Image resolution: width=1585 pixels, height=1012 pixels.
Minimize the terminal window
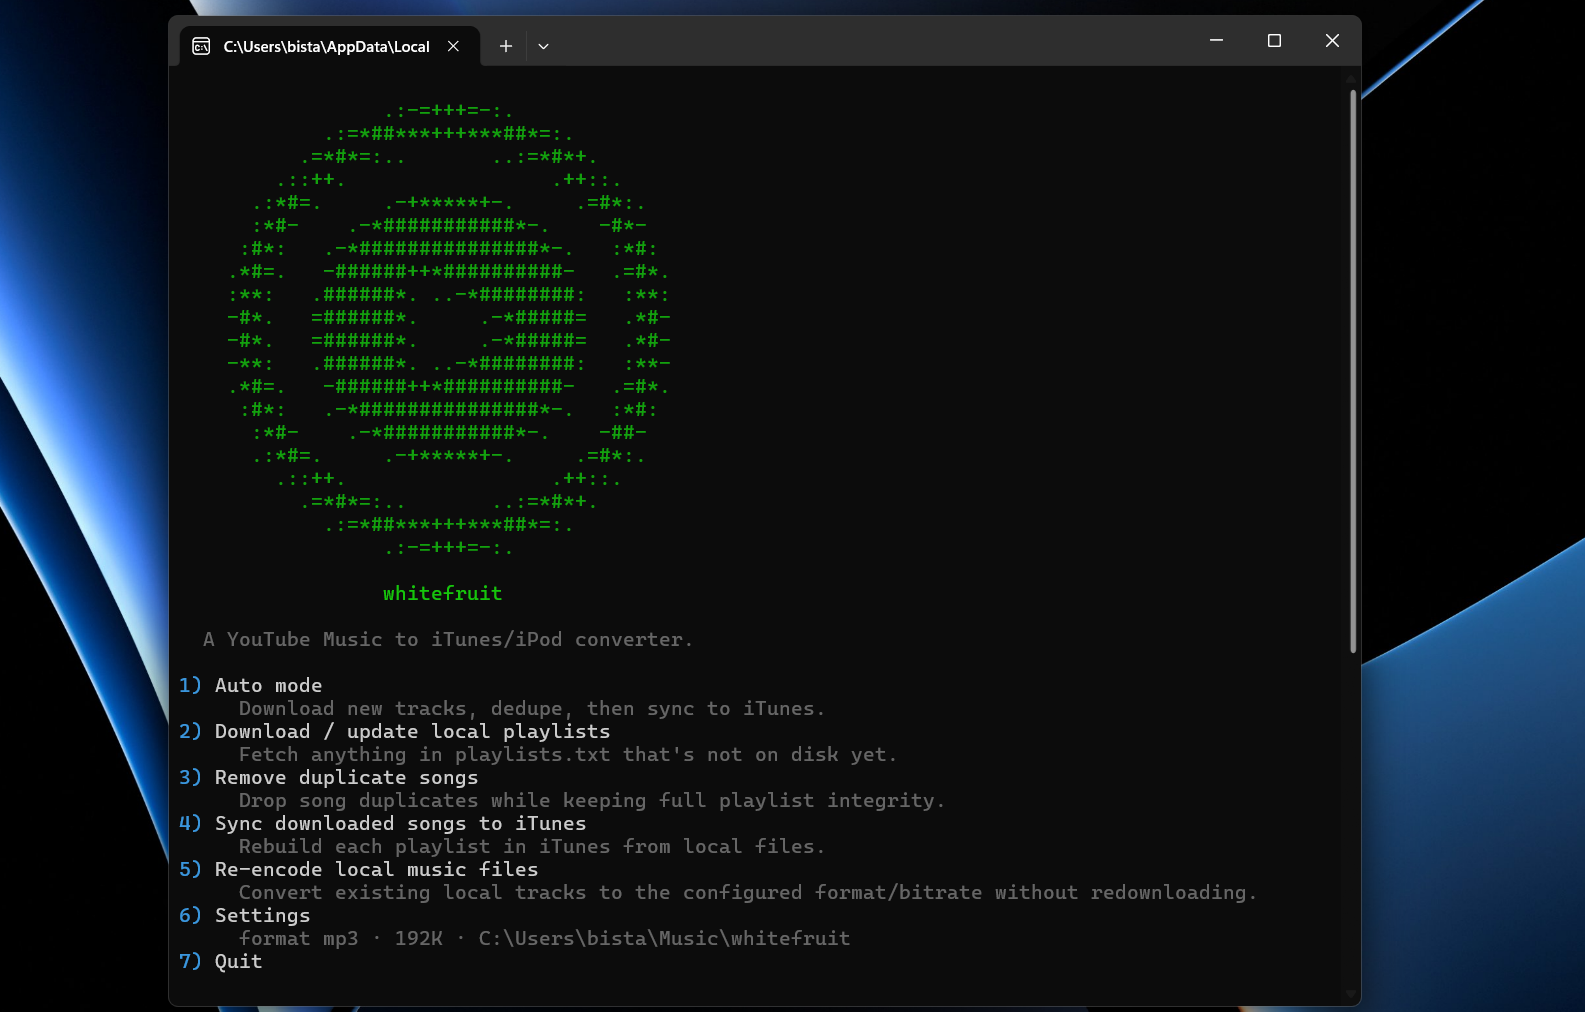click(1216, 41)
